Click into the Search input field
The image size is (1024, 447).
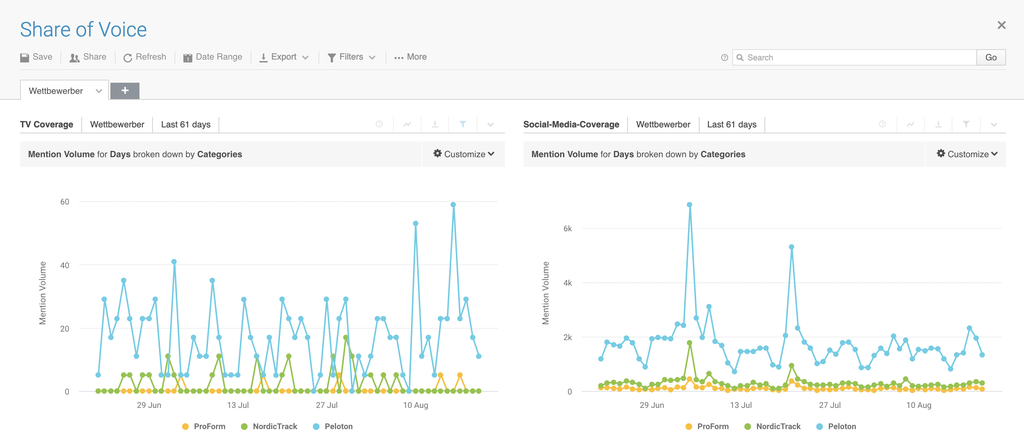tap(855, 58)
